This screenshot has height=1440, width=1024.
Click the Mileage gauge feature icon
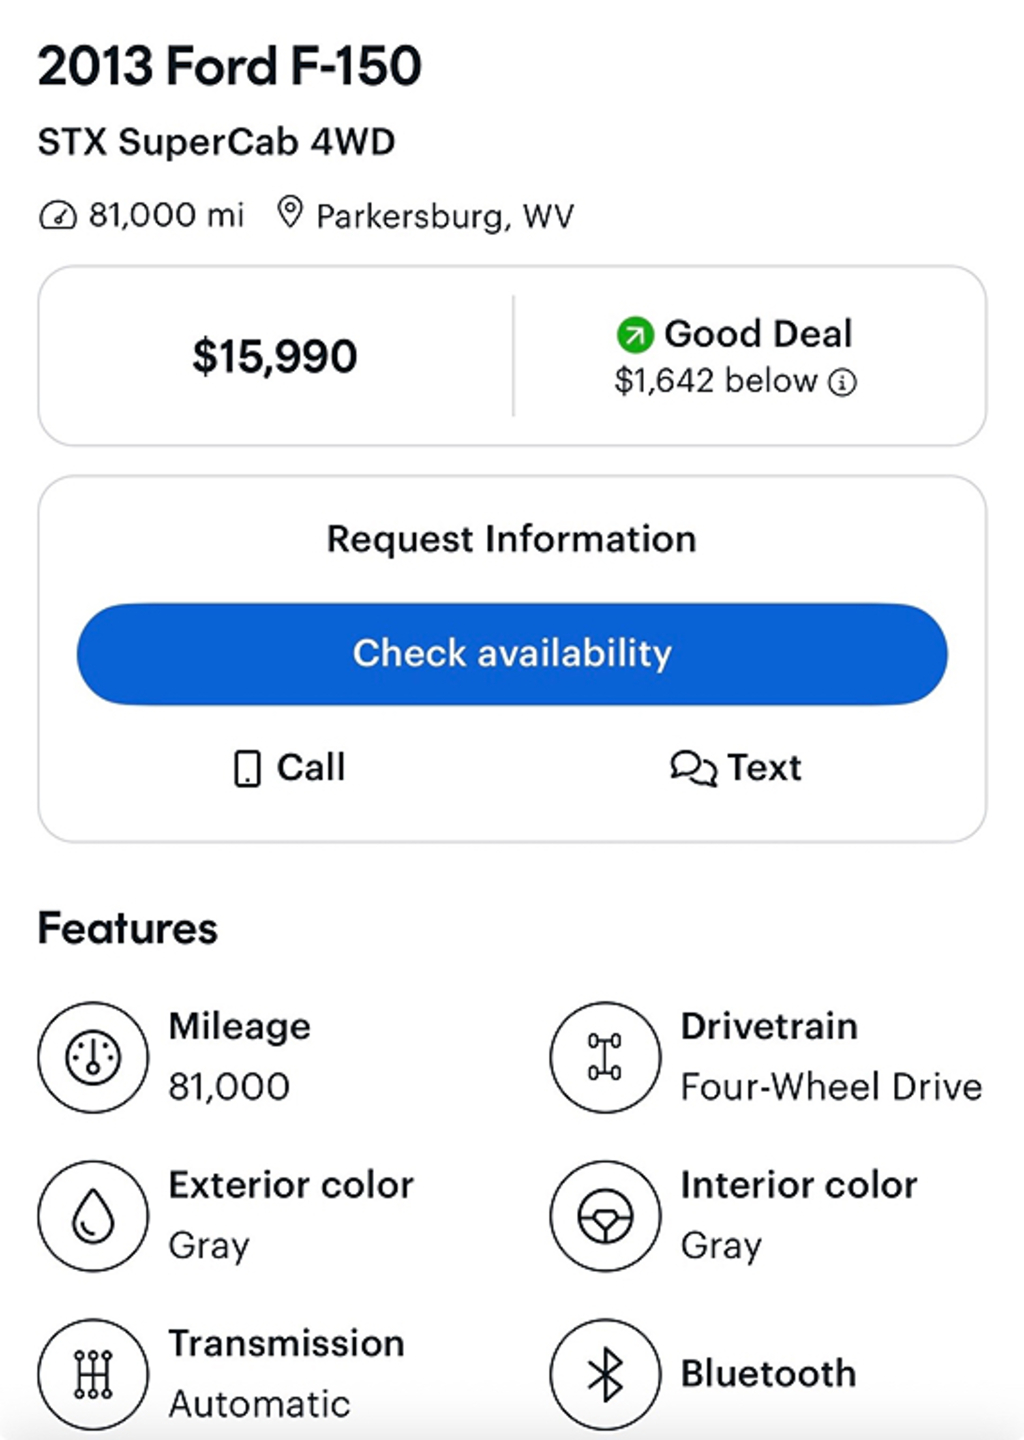93,1057
